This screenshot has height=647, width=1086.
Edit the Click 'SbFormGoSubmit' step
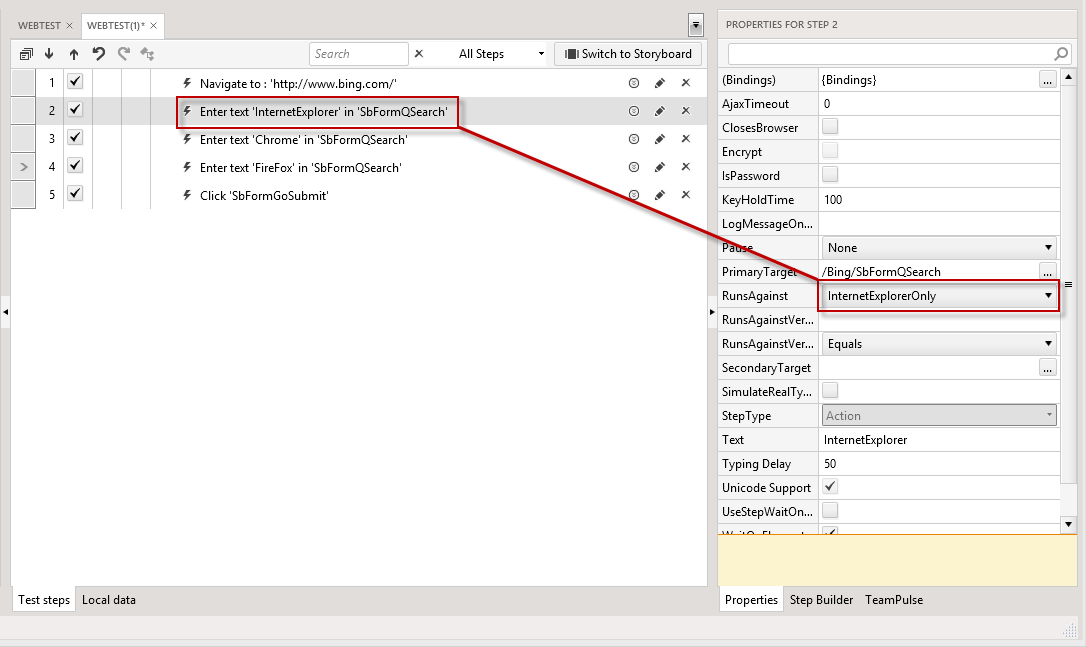(x=660, y=195)
